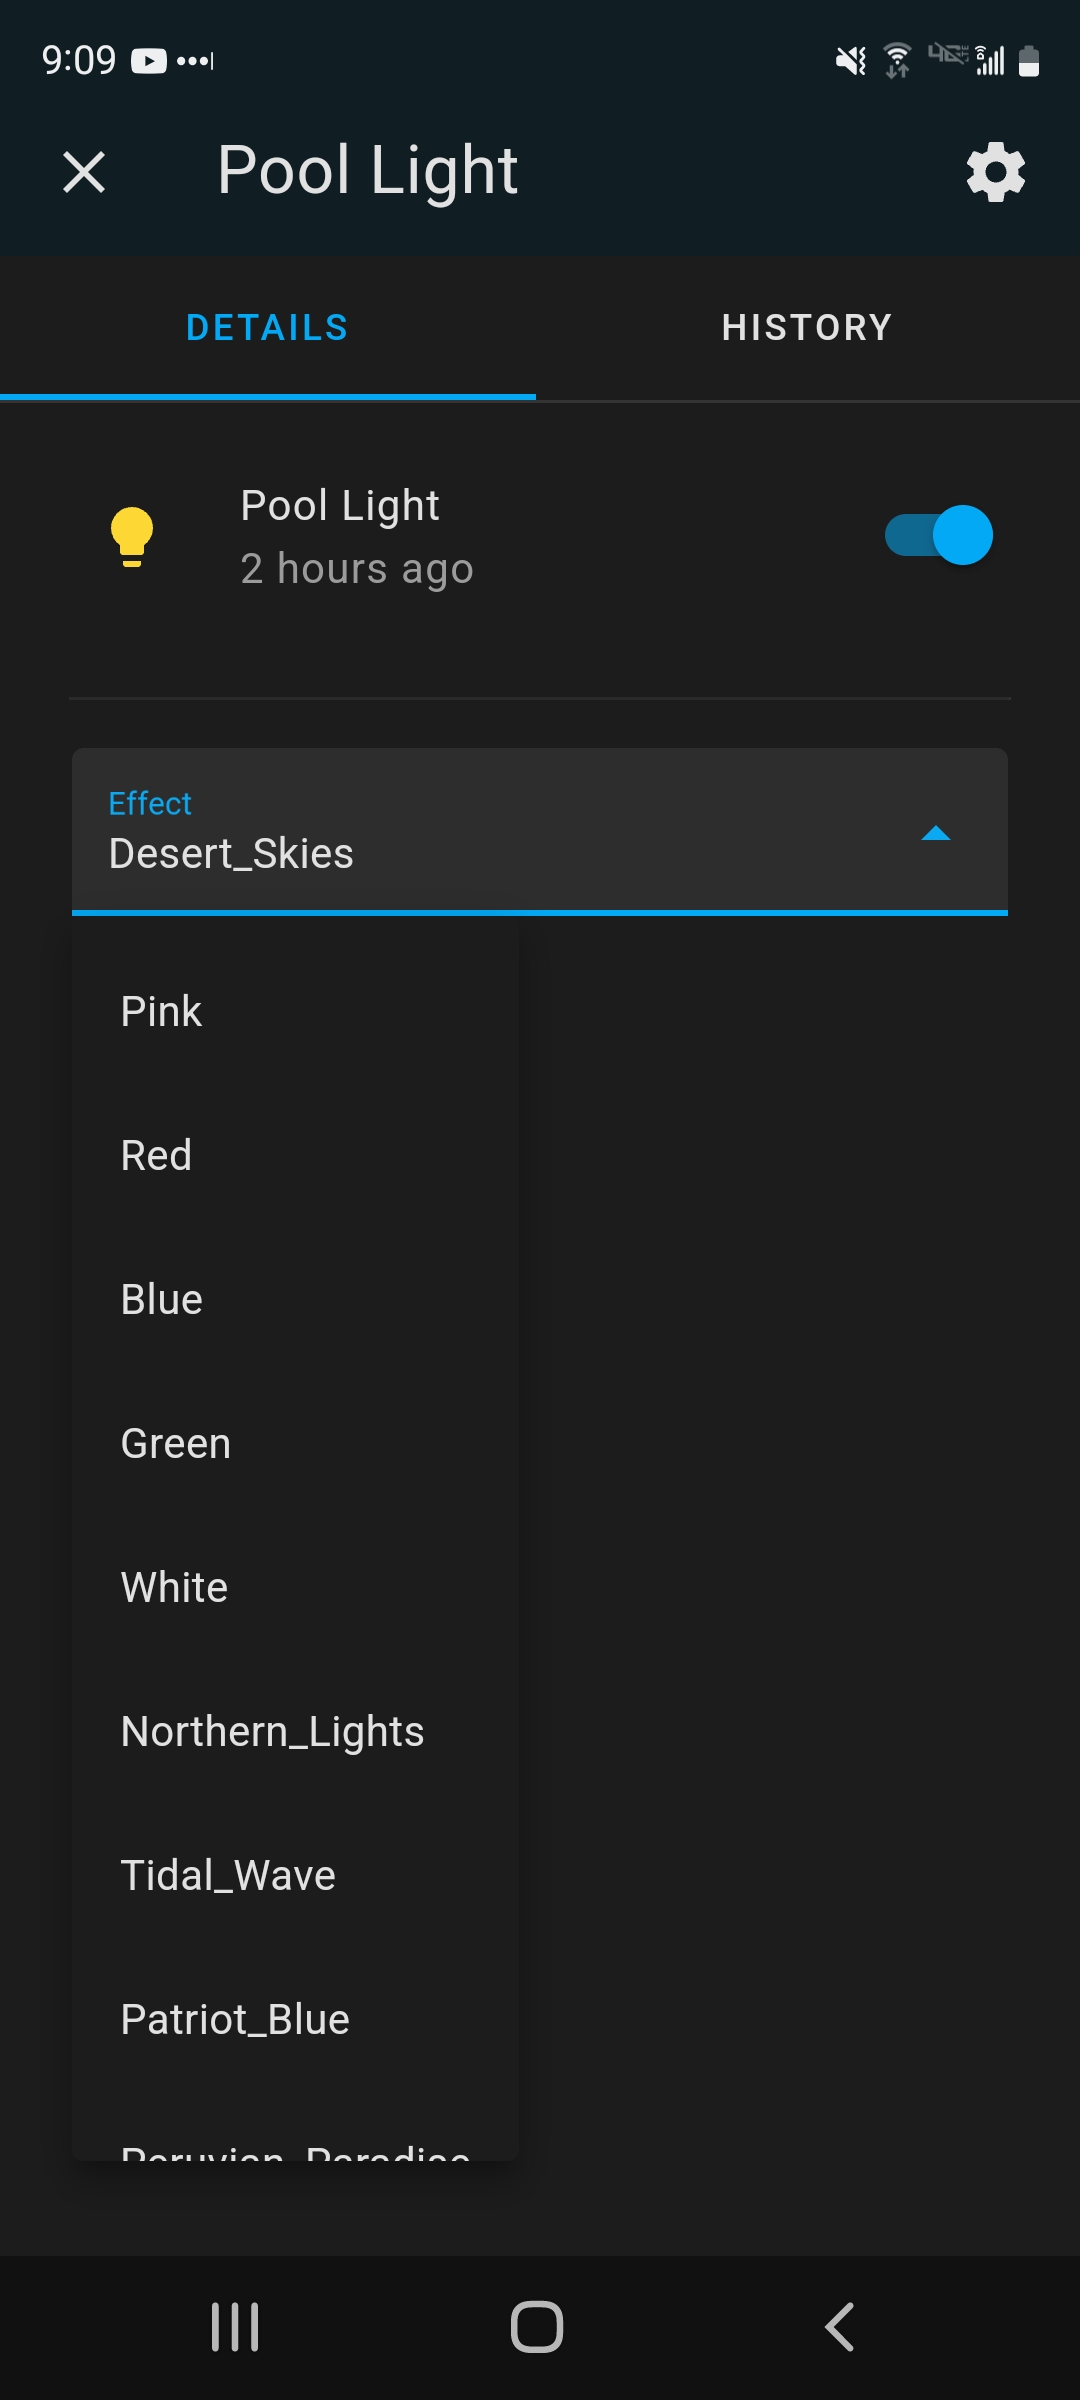Tap the YouTube notification icon

click(x=149, y=61)
